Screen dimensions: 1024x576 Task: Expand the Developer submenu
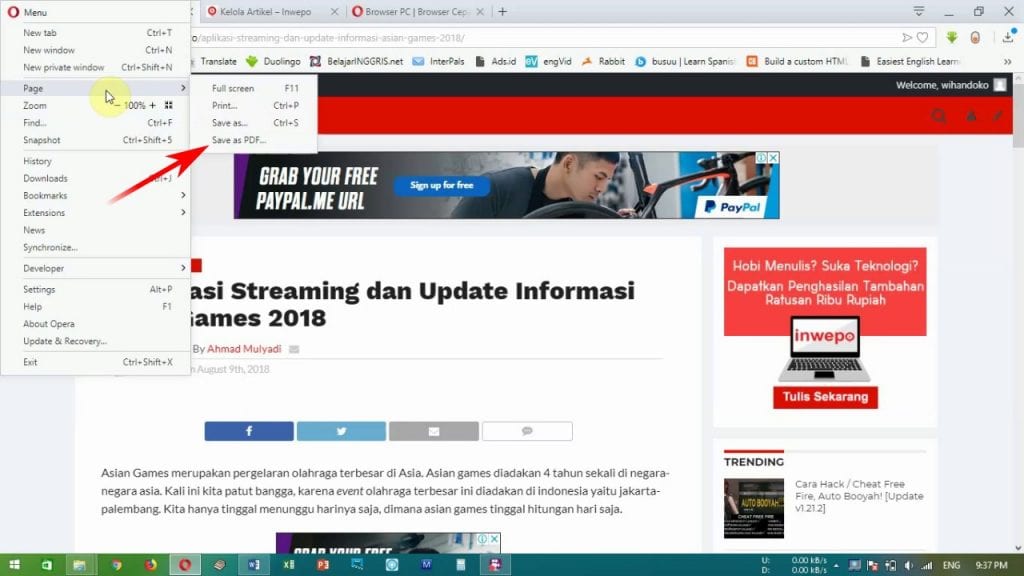[x=100, y=268]
